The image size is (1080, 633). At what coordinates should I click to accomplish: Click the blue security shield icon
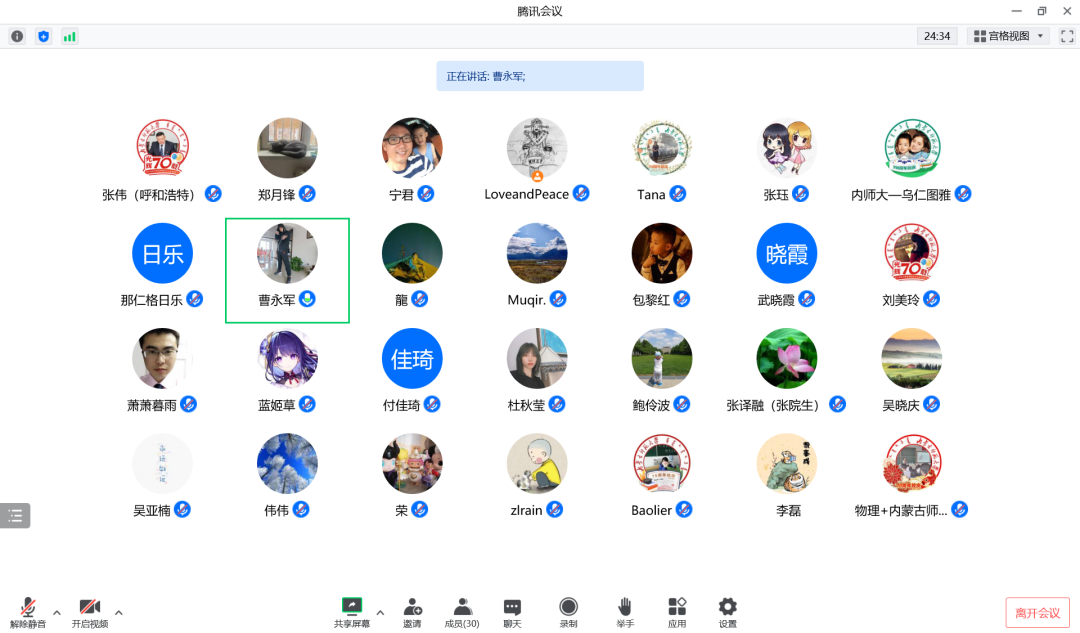pos(43,36)
